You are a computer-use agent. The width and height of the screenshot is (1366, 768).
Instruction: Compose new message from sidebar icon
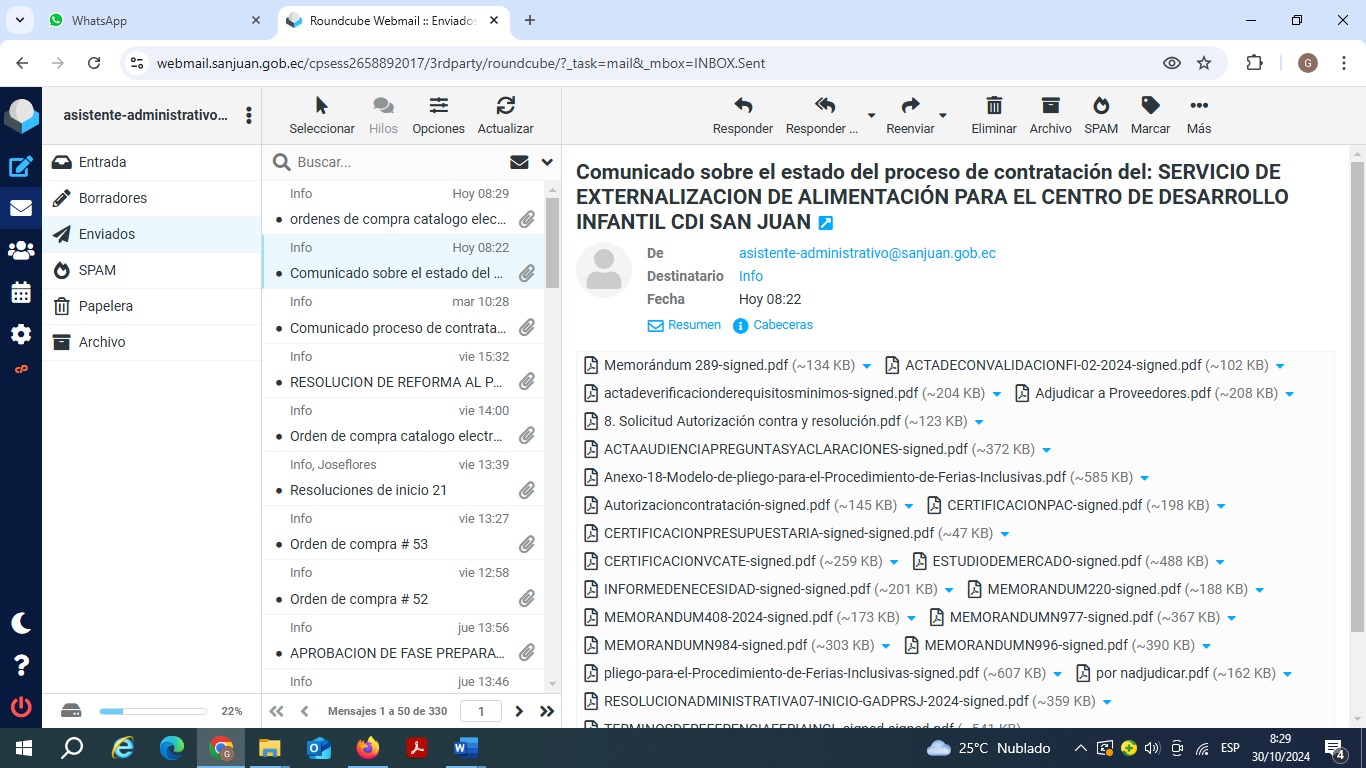click(x=21, y=167)
